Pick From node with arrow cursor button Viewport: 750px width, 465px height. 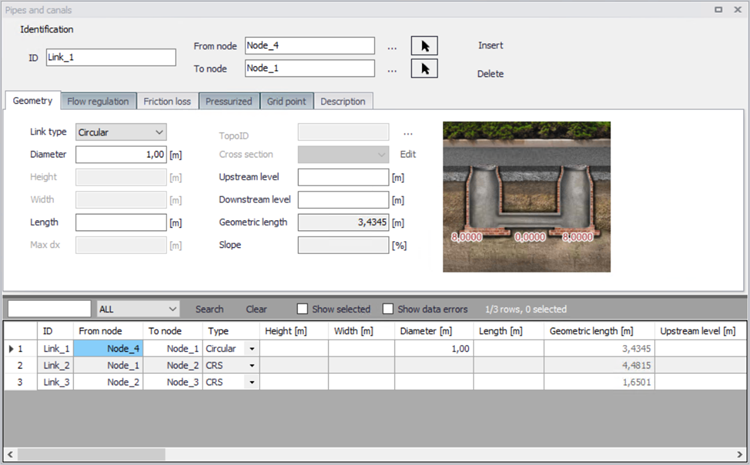pos(424,46)
